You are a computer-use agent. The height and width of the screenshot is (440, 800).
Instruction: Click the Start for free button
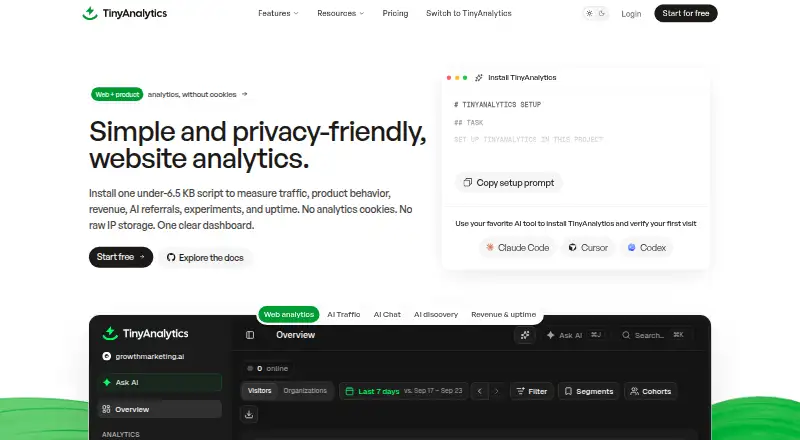pyautogui.click(x=686, y=13)
